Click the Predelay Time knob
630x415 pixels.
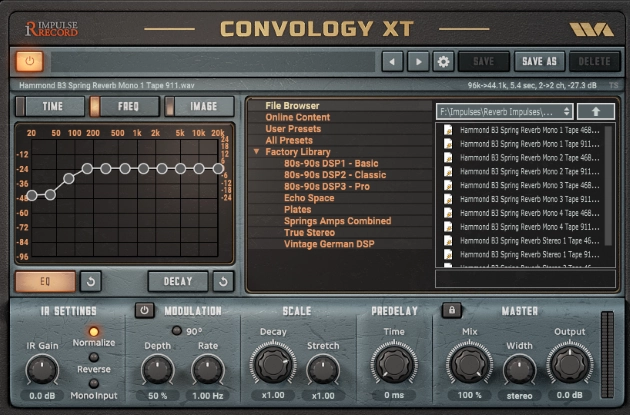(x=394, y=364)
